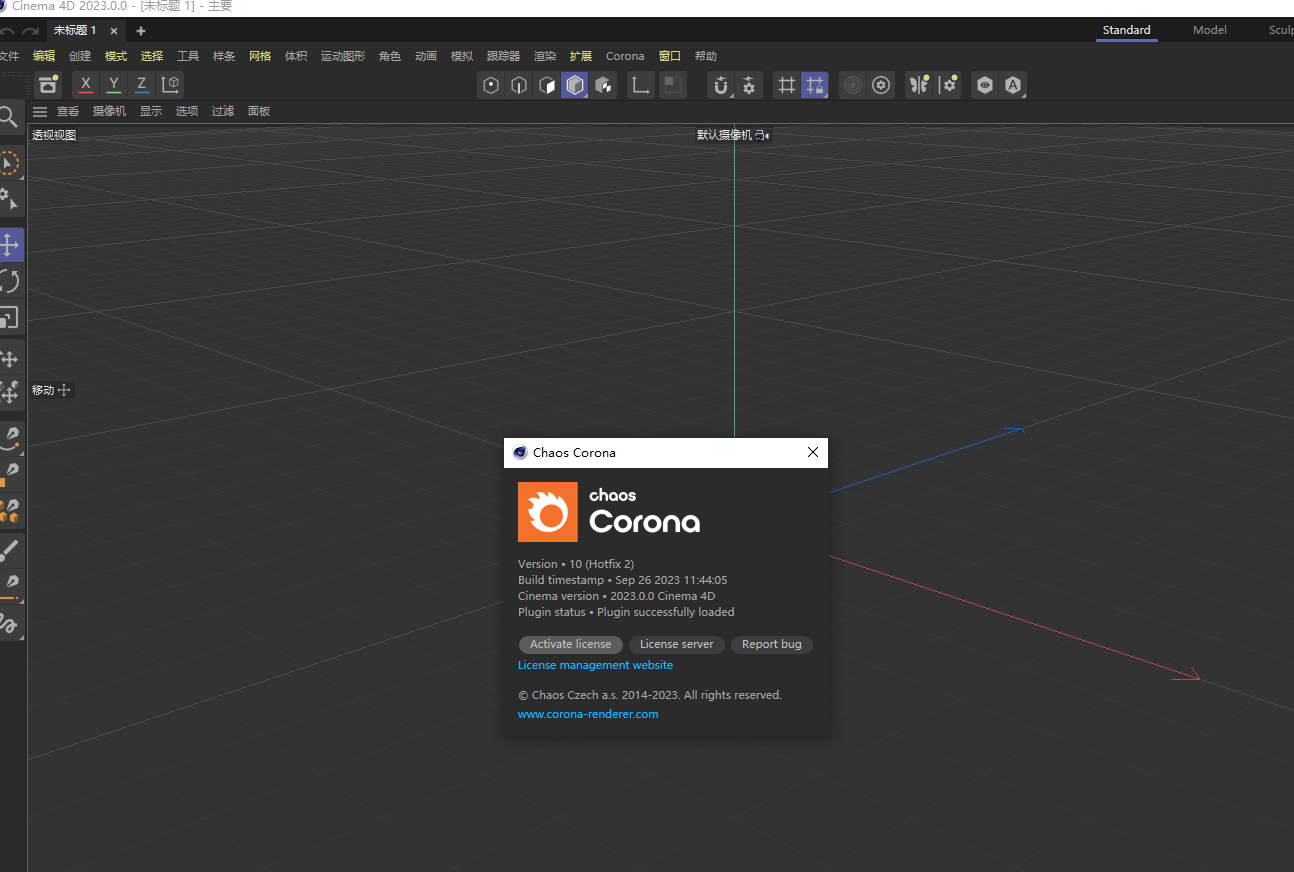Select the cubes with pen tool
1294x872 pixels.
tap(9, 511)
